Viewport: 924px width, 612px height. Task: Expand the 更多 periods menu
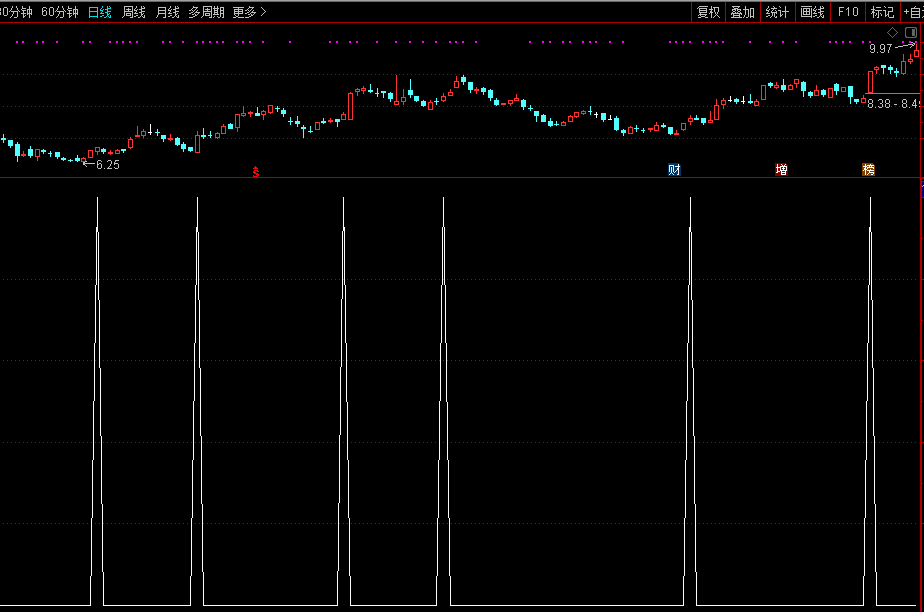coord(249,12)
